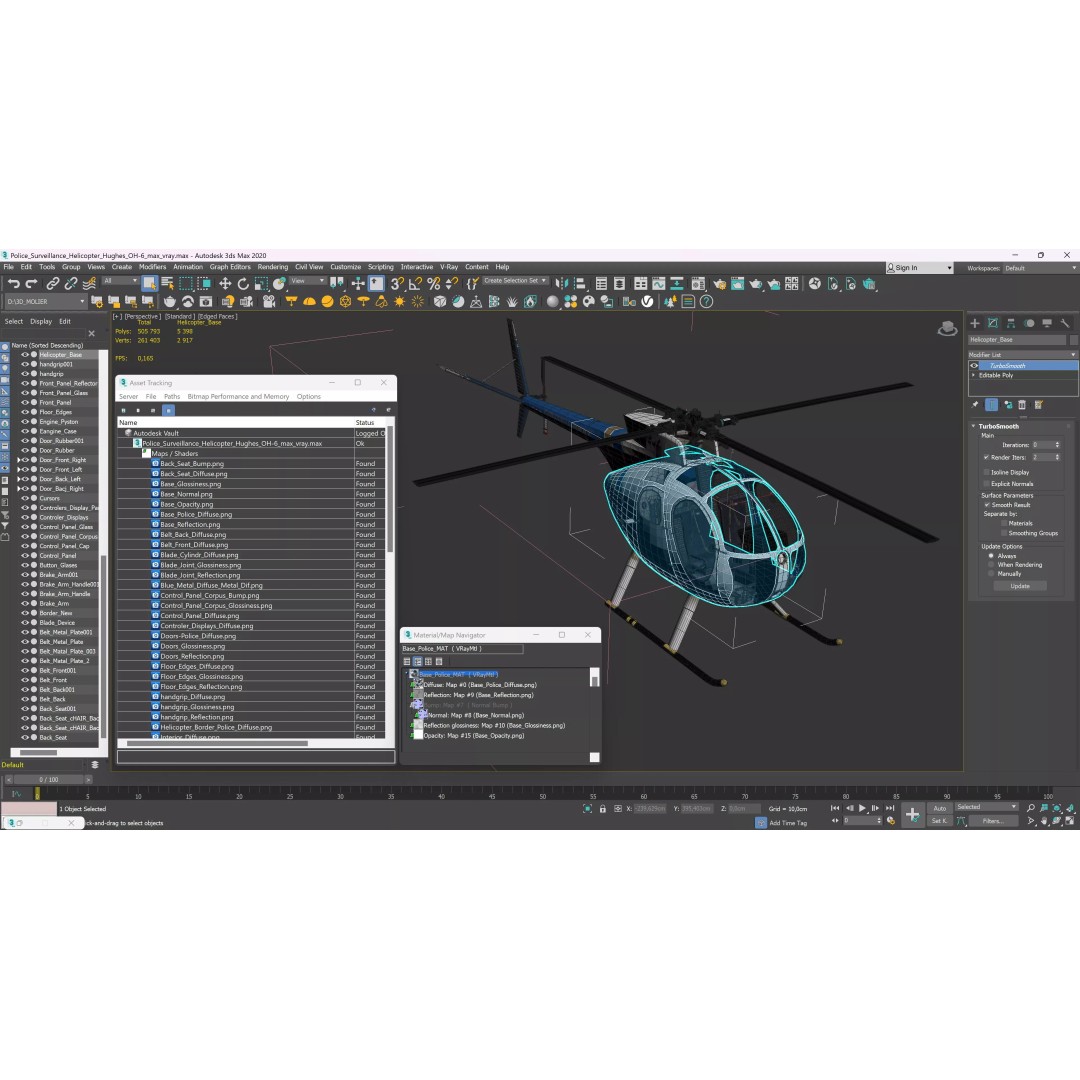Open the toolbar help question-mark icon

[x=706, y=302]
